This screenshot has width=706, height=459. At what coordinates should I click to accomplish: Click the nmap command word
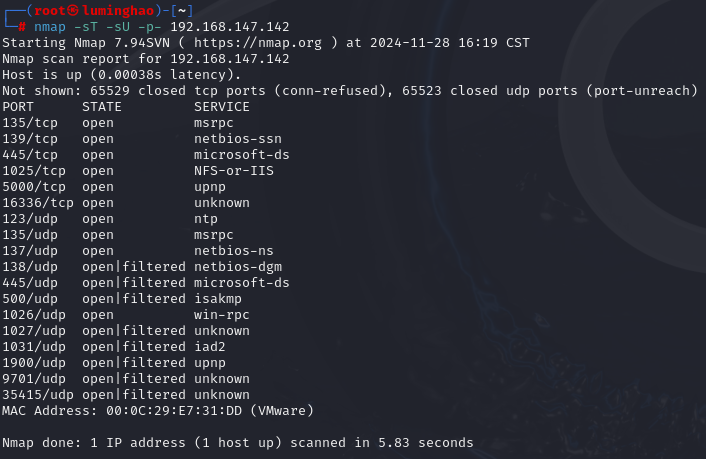coord(50,27)
